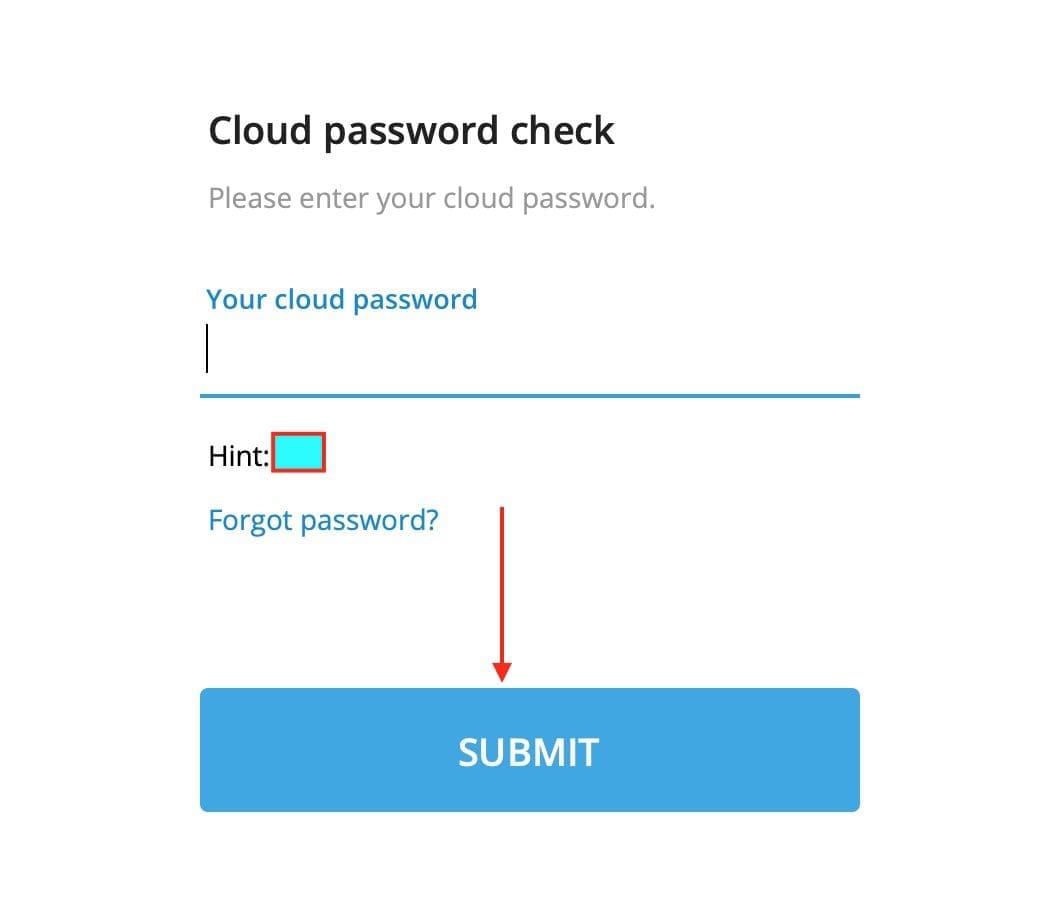1048x900 pixels.
Task: Click the word "Forgot" in the blue link
Action: (251, 520)
